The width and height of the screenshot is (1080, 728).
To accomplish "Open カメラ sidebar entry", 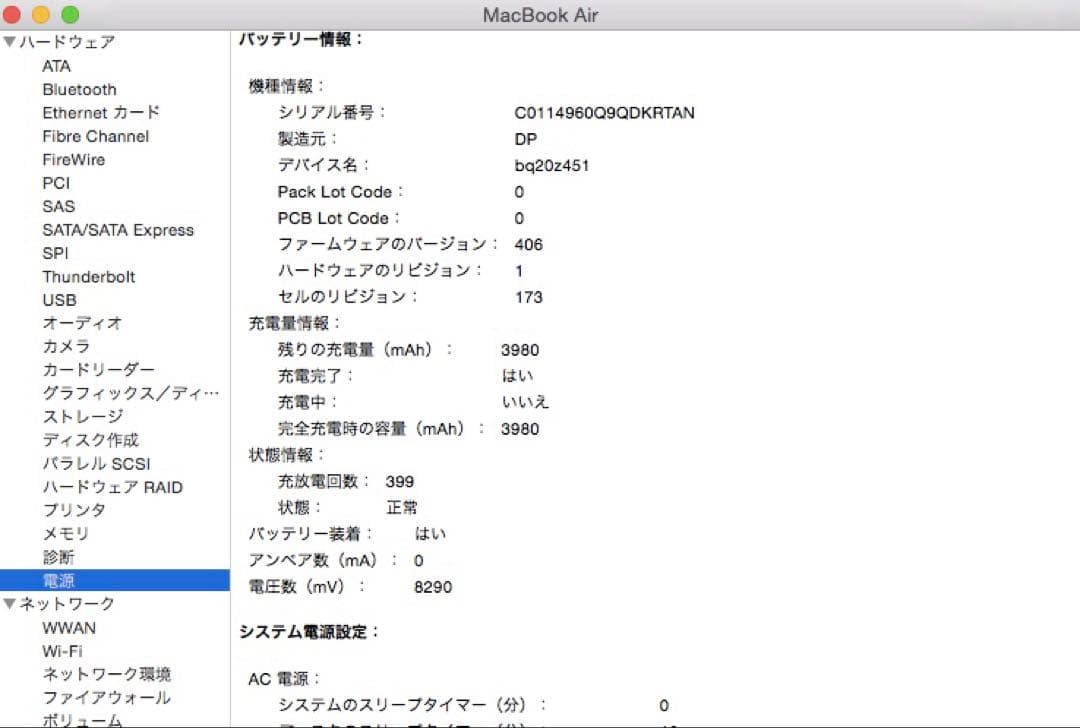I will (66, 346).
